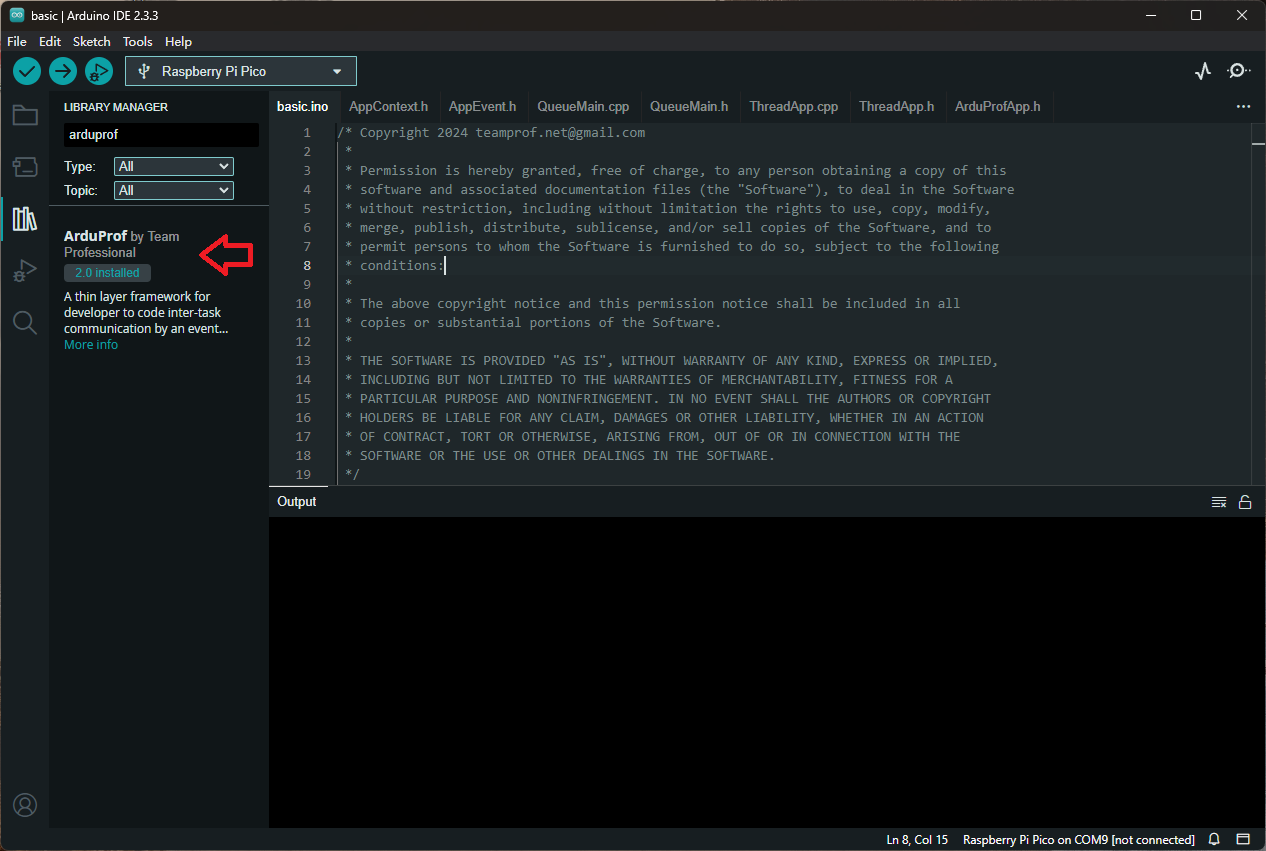Switch to the QueueMain.h tab
Viewport: 1266px width, 851px height.
click(689, 106)
